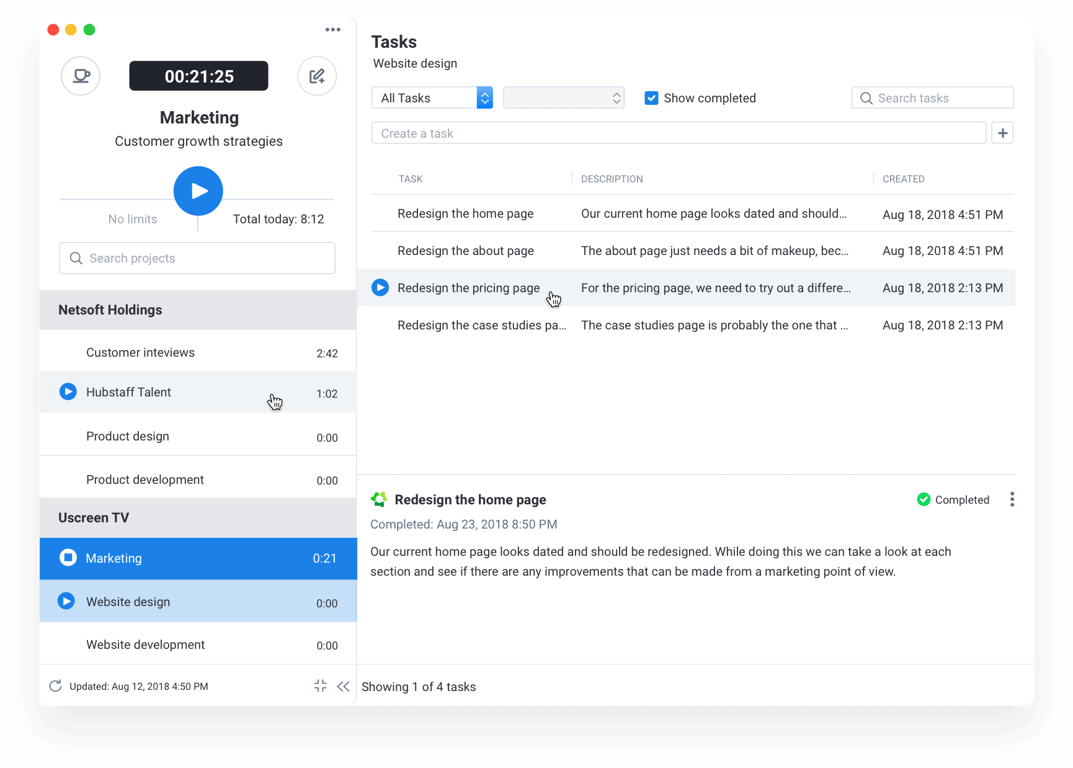The image size is (1073, 768).
Task: Click the plus icon to add a task
Action: (1002, 132)
